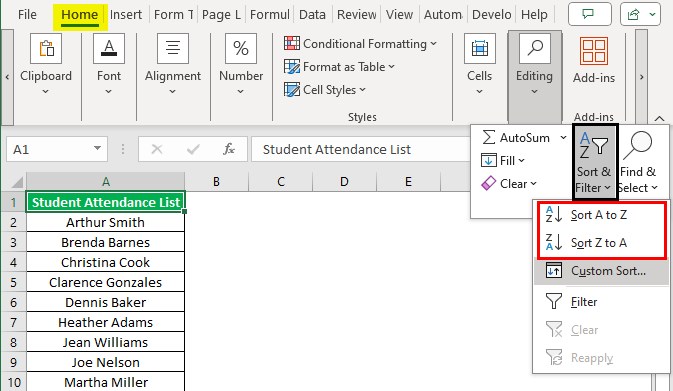
Task: Select cell Christina Cook
Action: pyautogui.click(x=106, y=262)
